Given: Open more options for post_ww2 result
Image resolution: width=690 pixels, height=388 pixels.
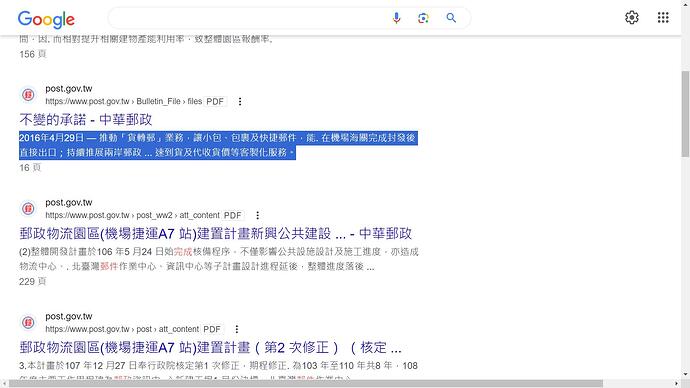Looking at the screenshot, I should tap(257, 216).
